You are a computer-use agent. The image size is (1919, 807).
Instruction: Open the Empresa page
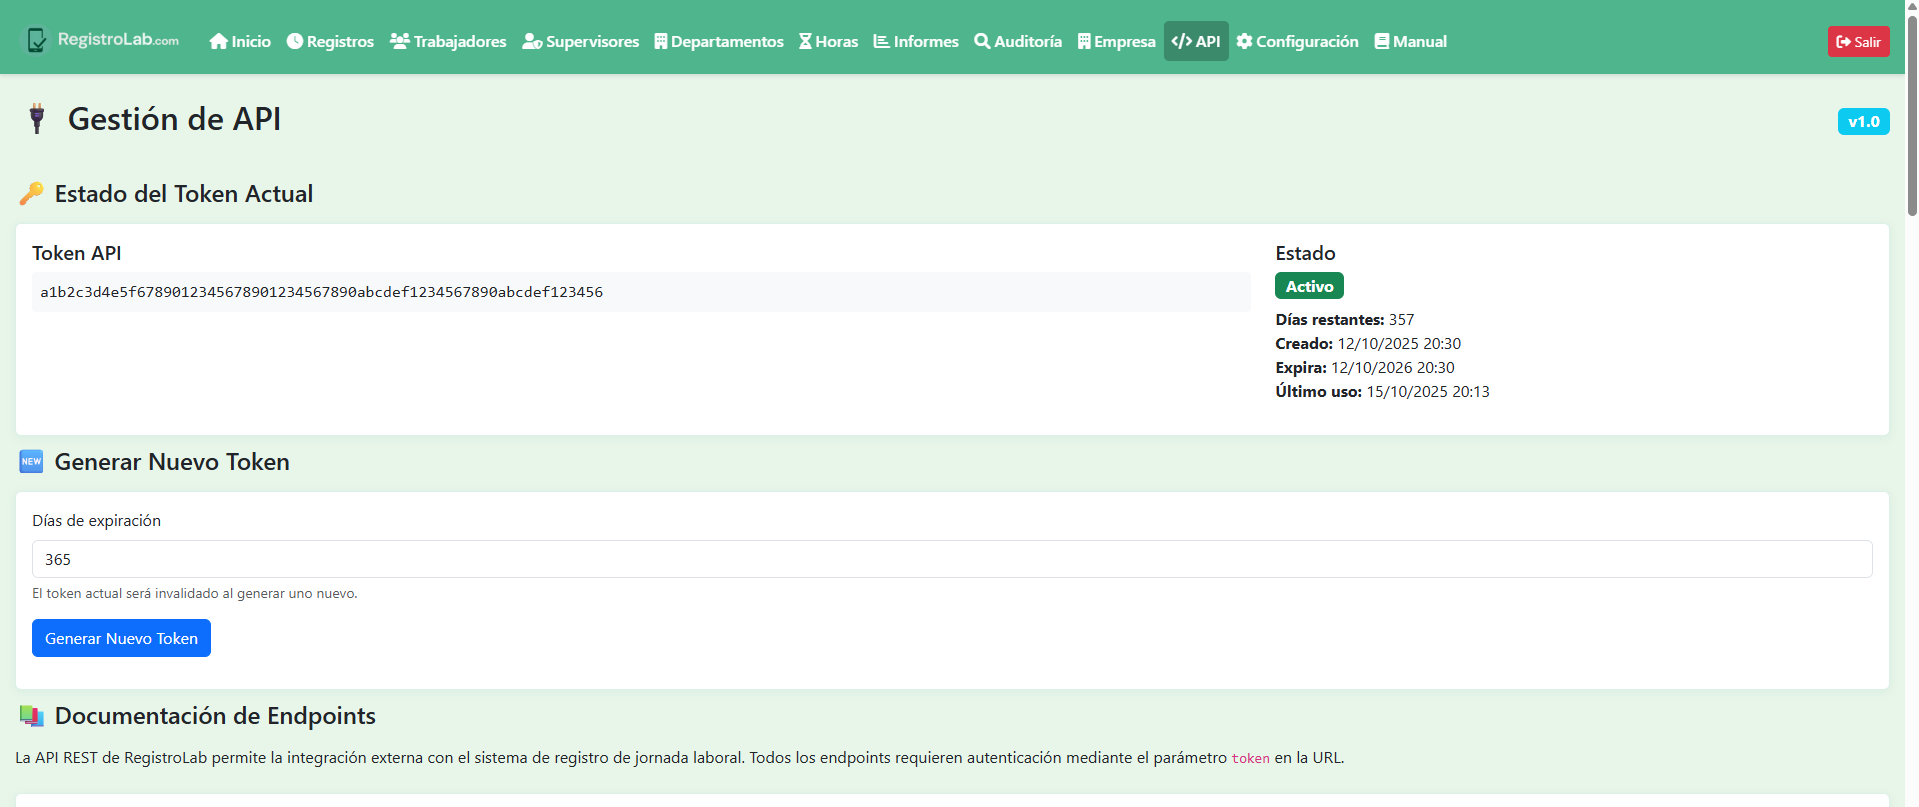pos(1117,41)
